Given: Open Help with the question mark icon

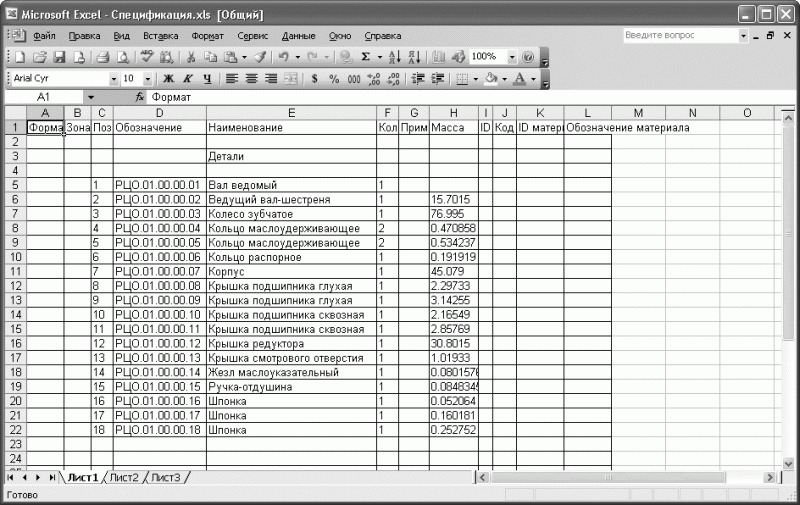Looking at the screenshot, I should click(x=528, y=57).
